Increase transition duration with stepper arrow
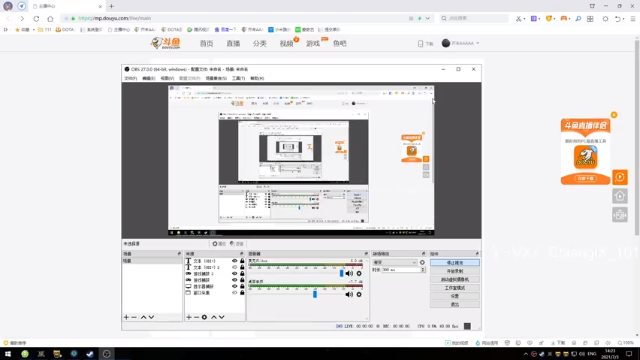Screen dimensions: 640x360 (423, 269)
